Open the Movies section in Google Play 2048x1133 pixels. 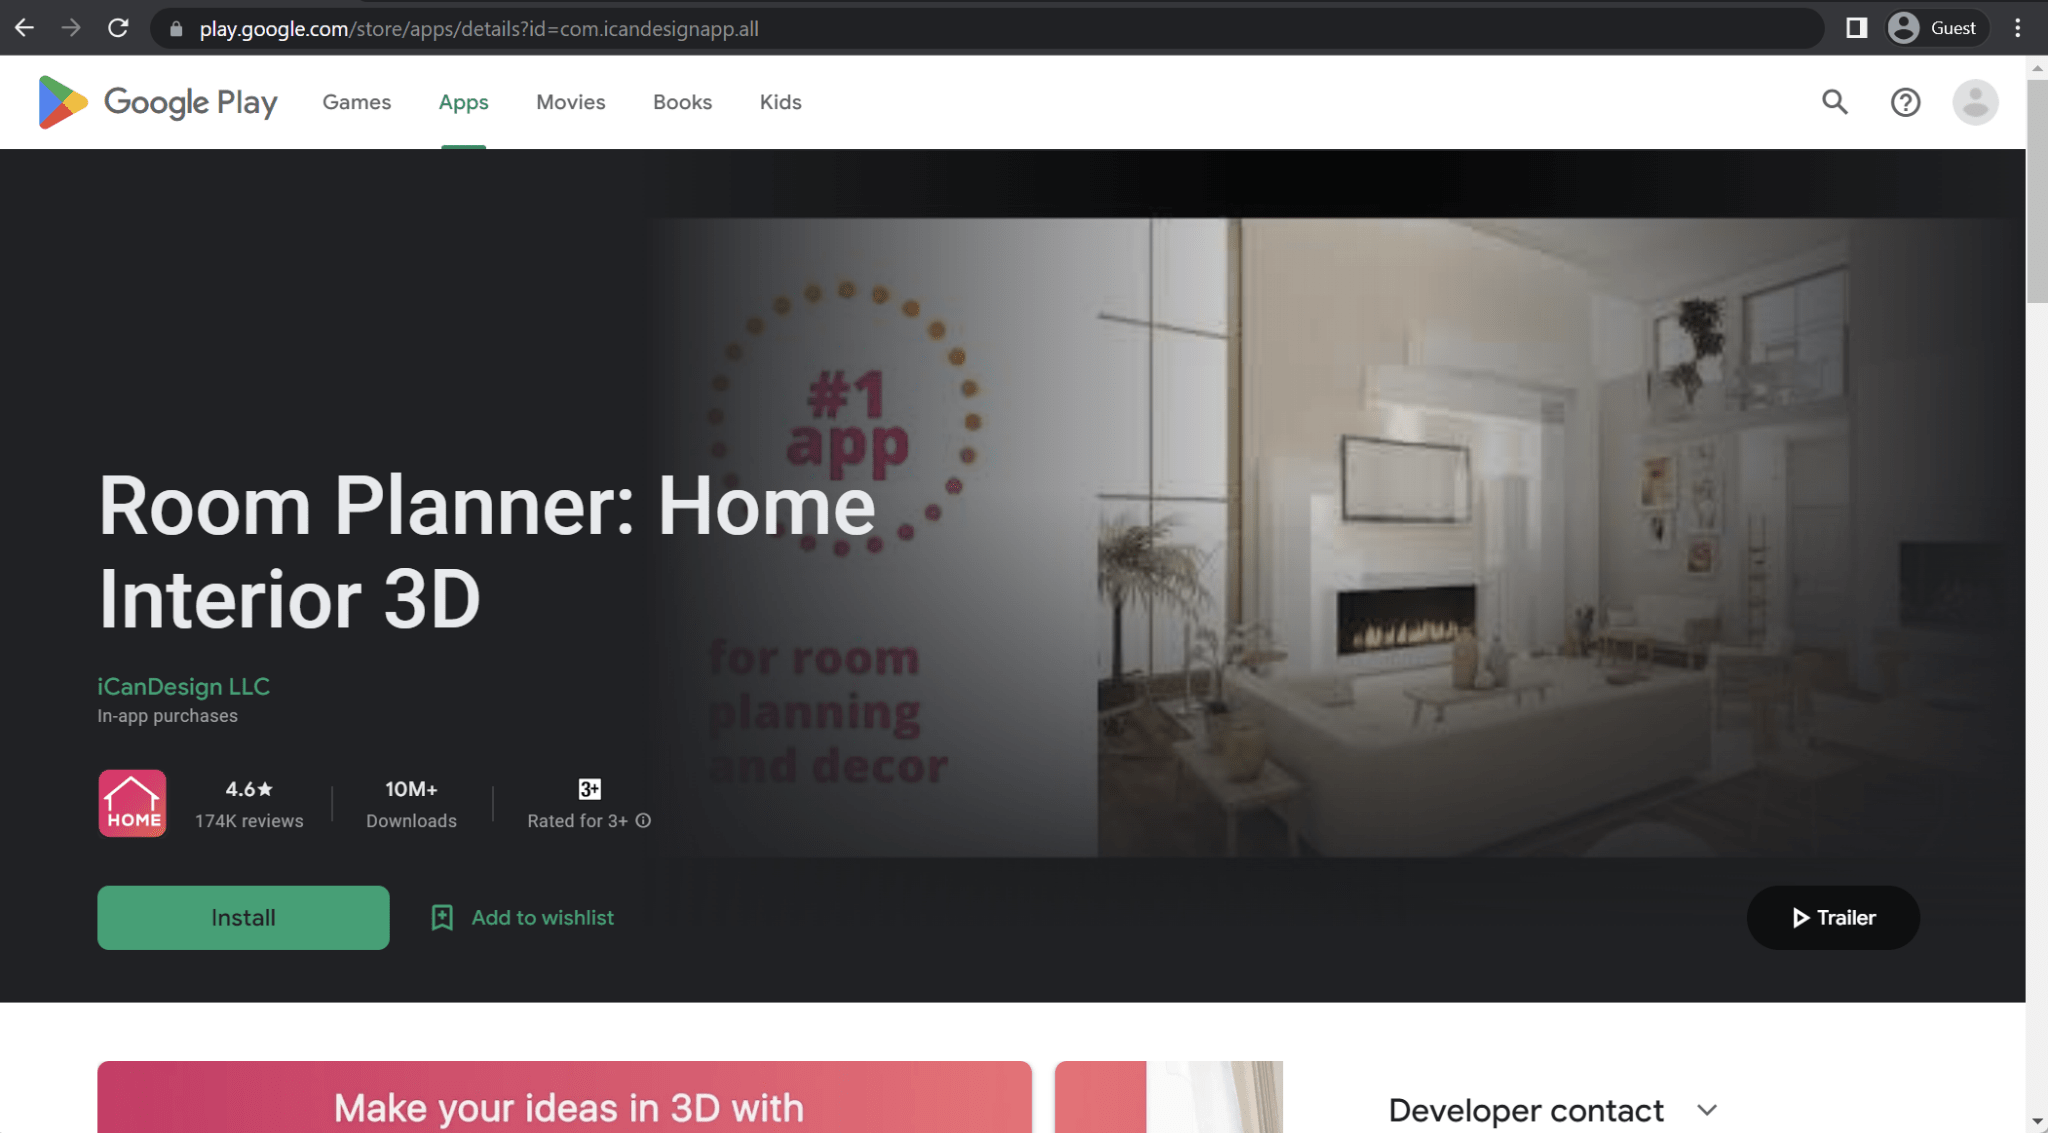click(x=571, y=102)
